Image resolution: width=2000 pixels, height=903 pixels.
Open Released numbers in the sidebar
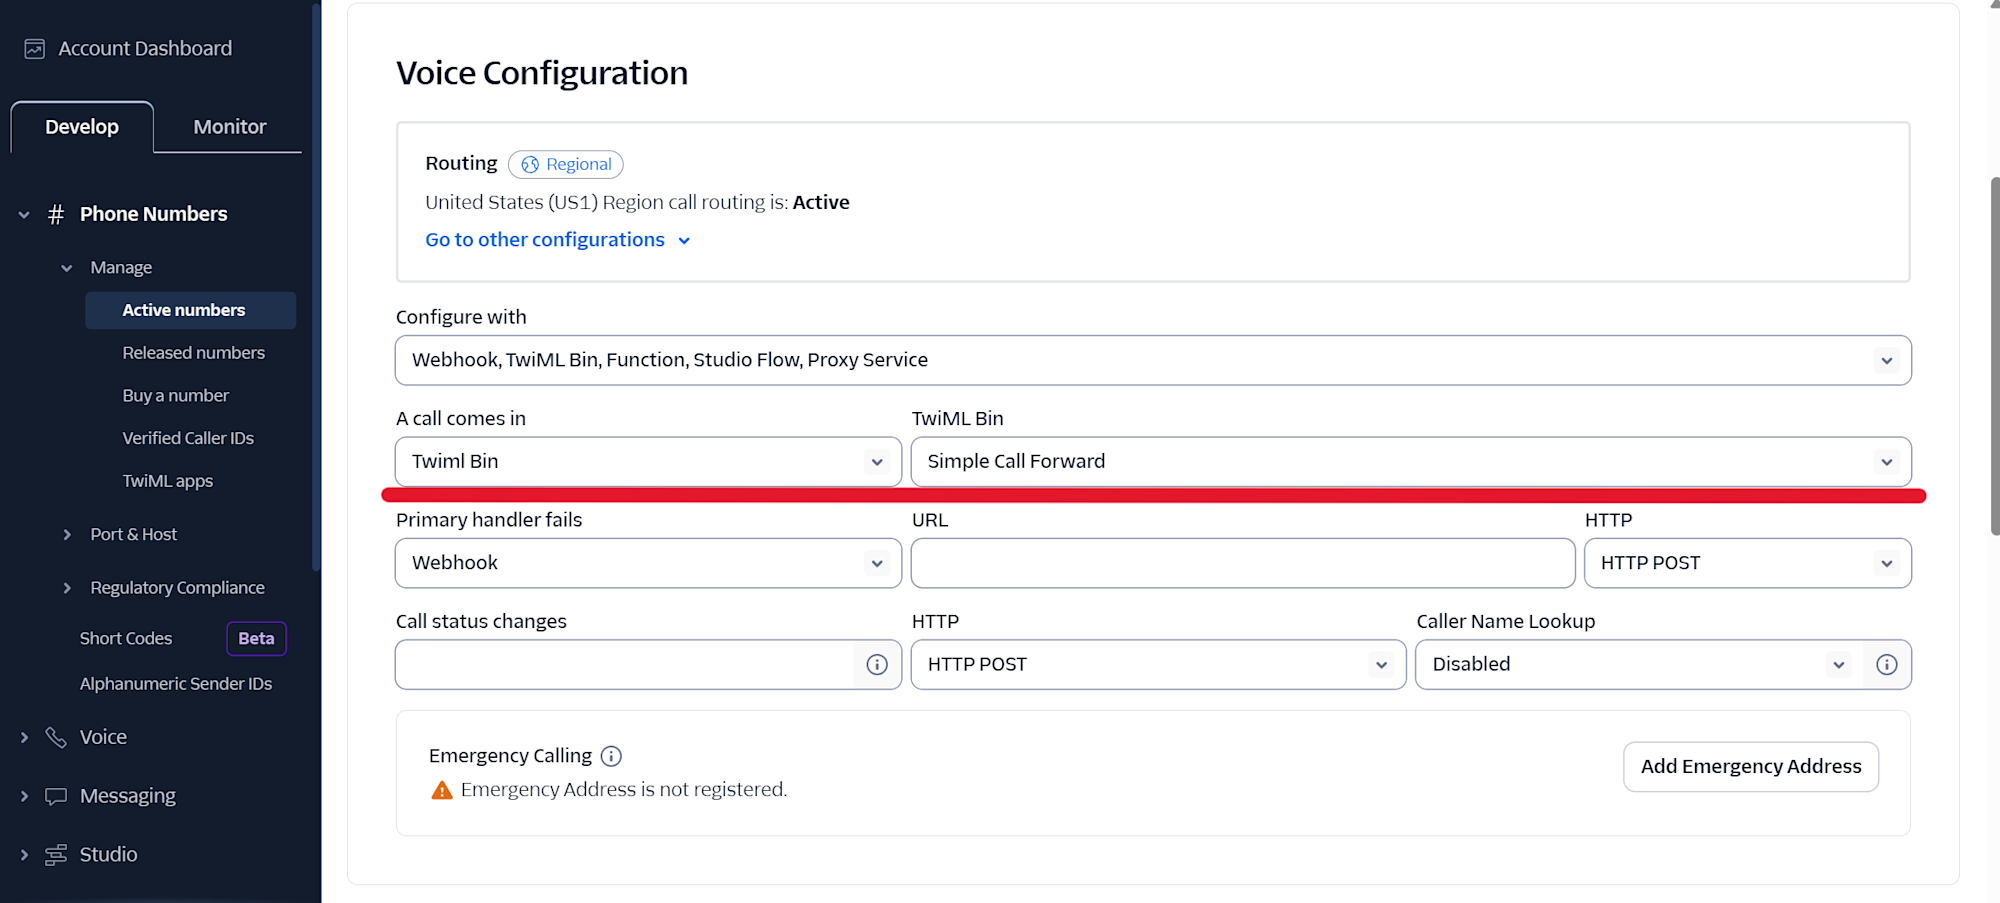point(193,353)
